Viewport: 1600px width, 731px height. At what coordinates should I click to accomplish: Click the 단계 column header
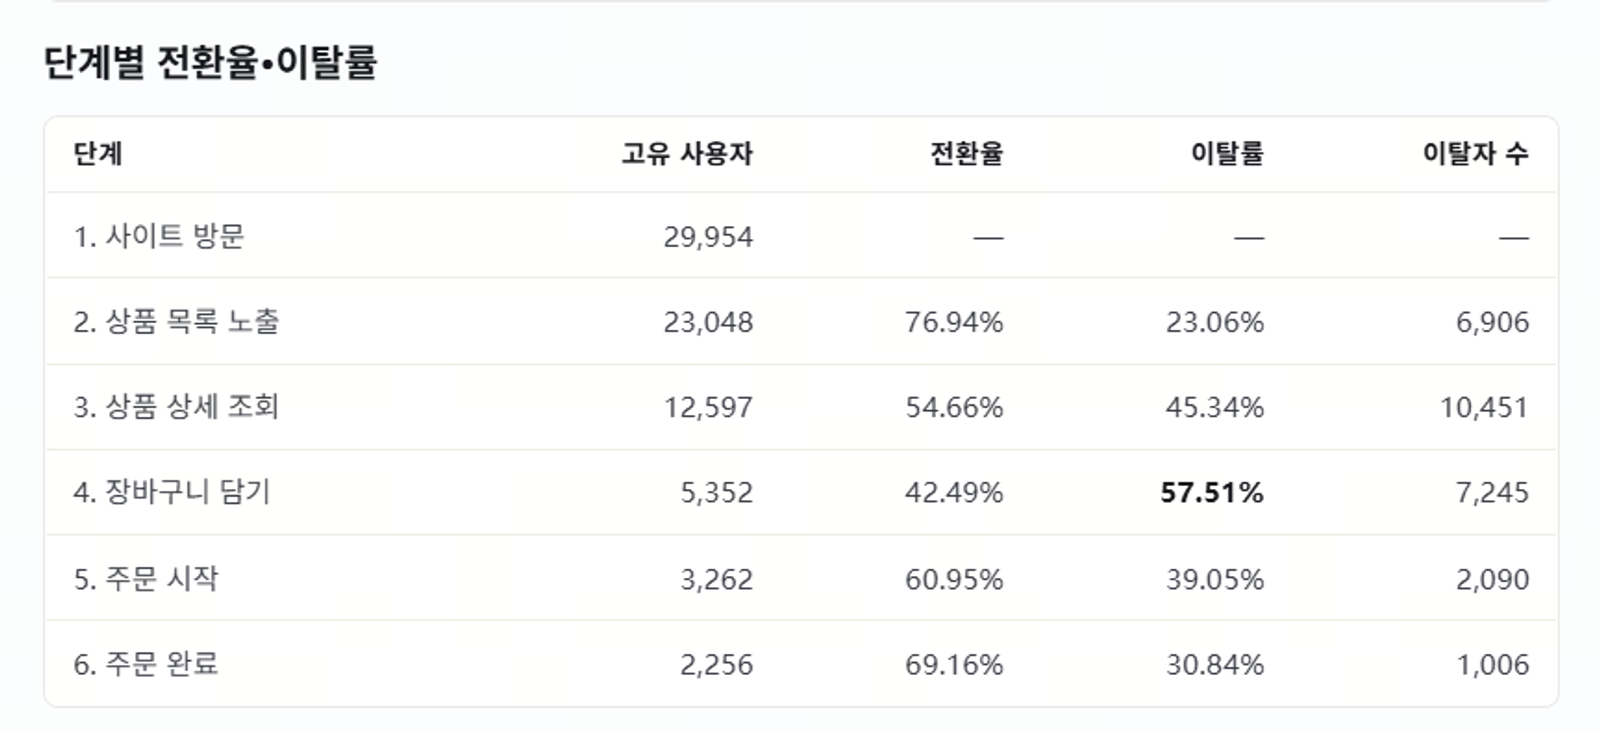(x=98, y=153)
